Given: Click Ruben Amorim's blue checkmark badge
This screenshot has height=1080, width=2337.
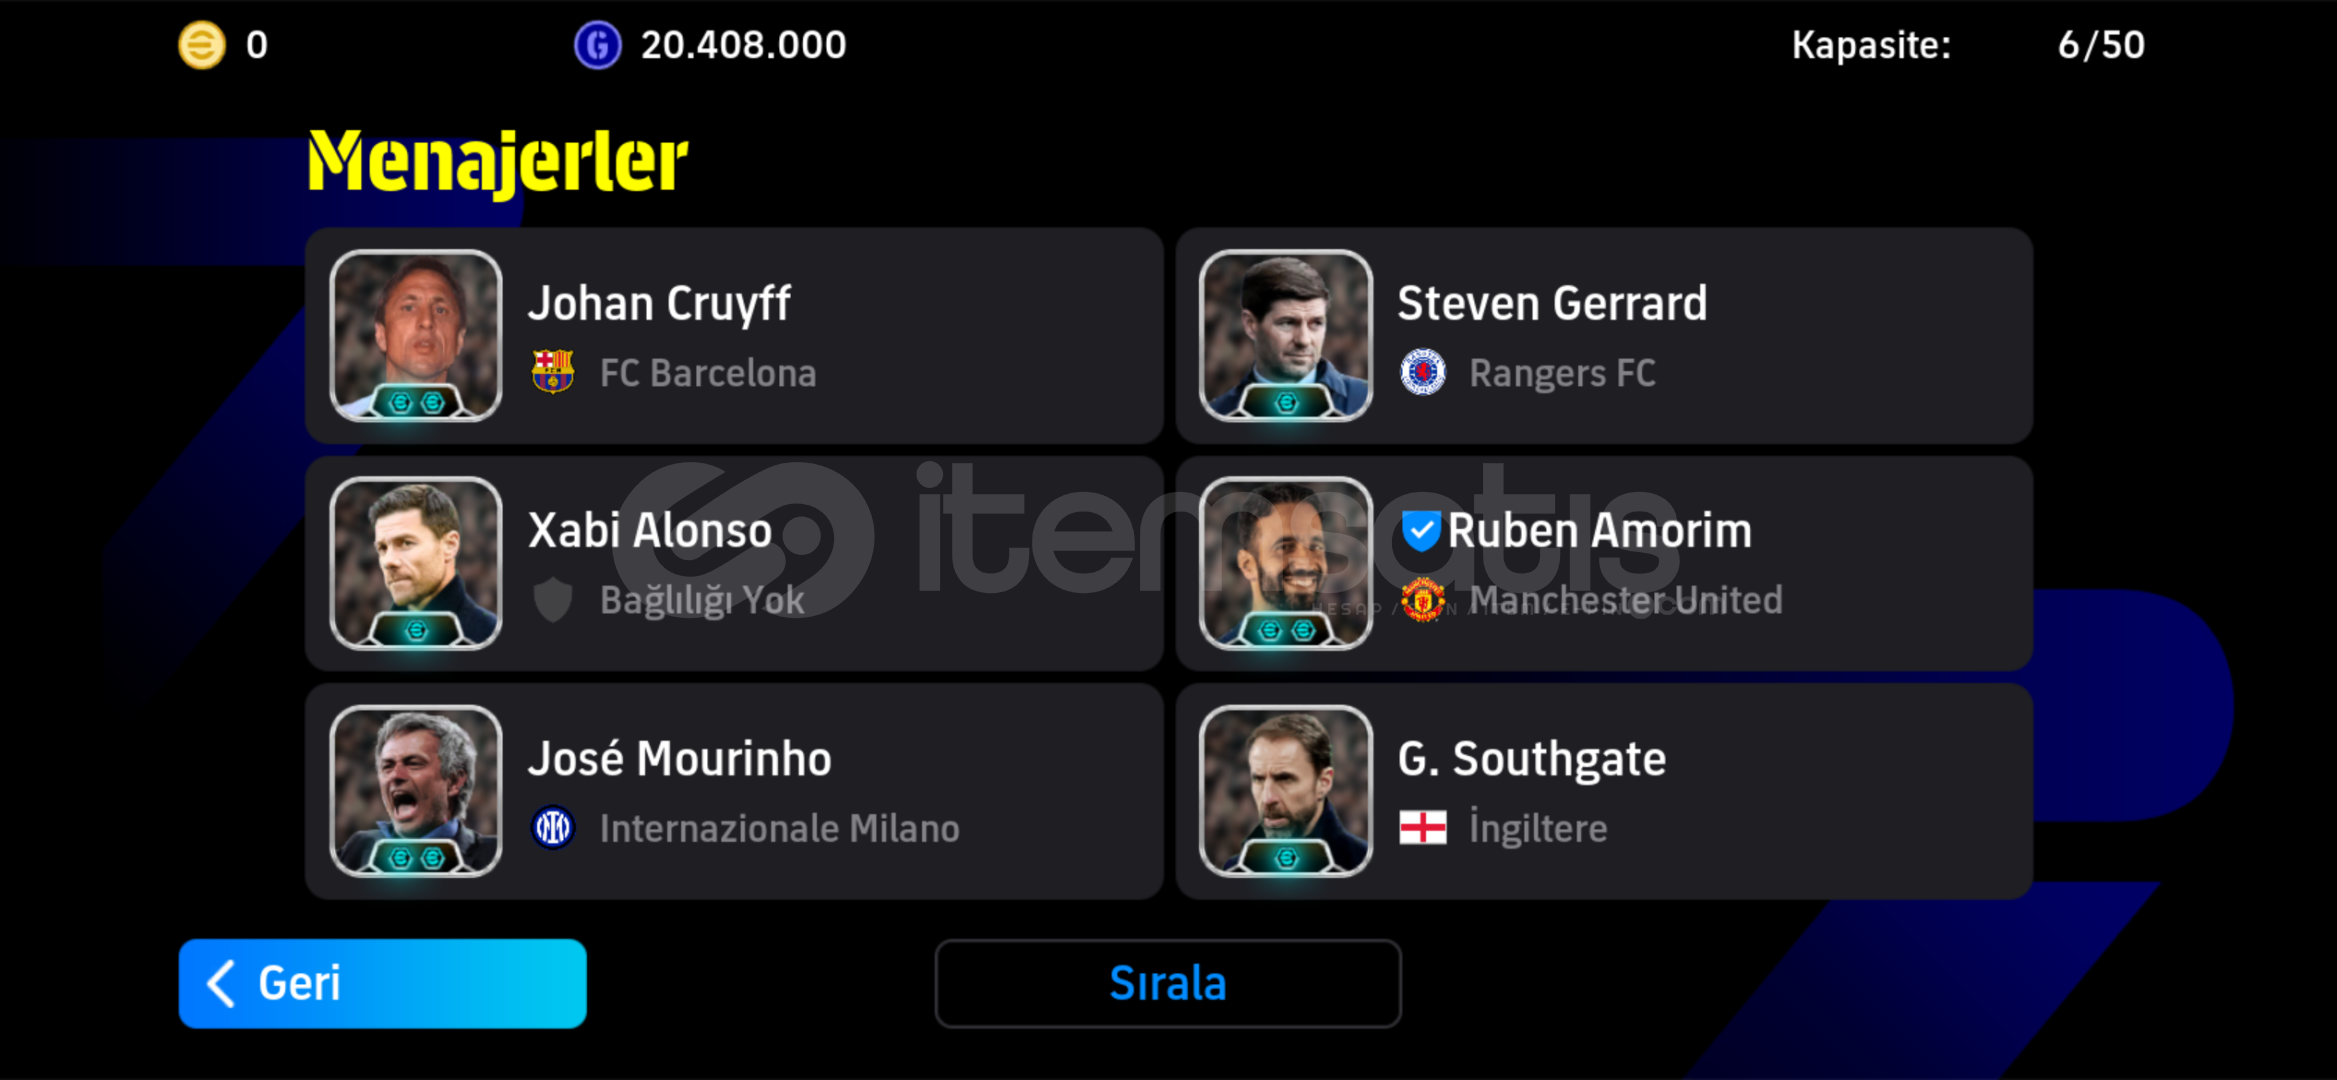Looking at the screenshot, I should click(x=1420, y=531).
